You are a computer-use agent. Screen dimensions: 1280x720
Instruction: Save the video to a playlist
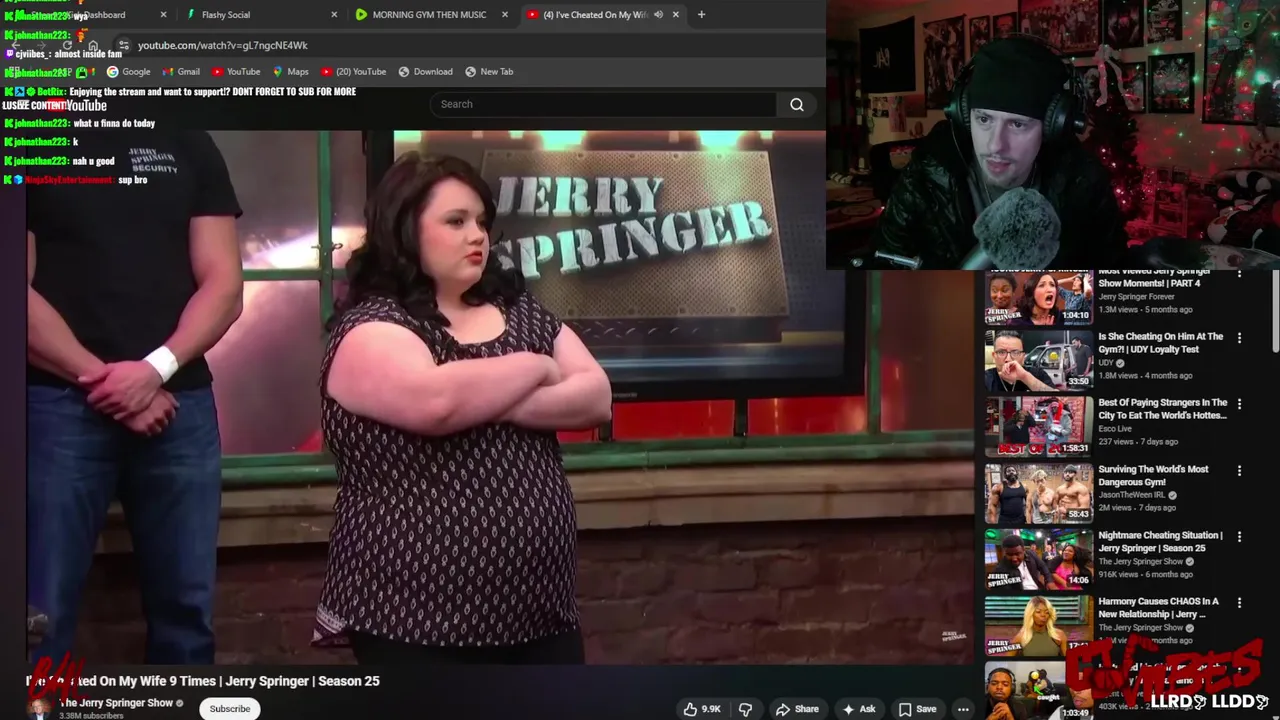(917, 709)
